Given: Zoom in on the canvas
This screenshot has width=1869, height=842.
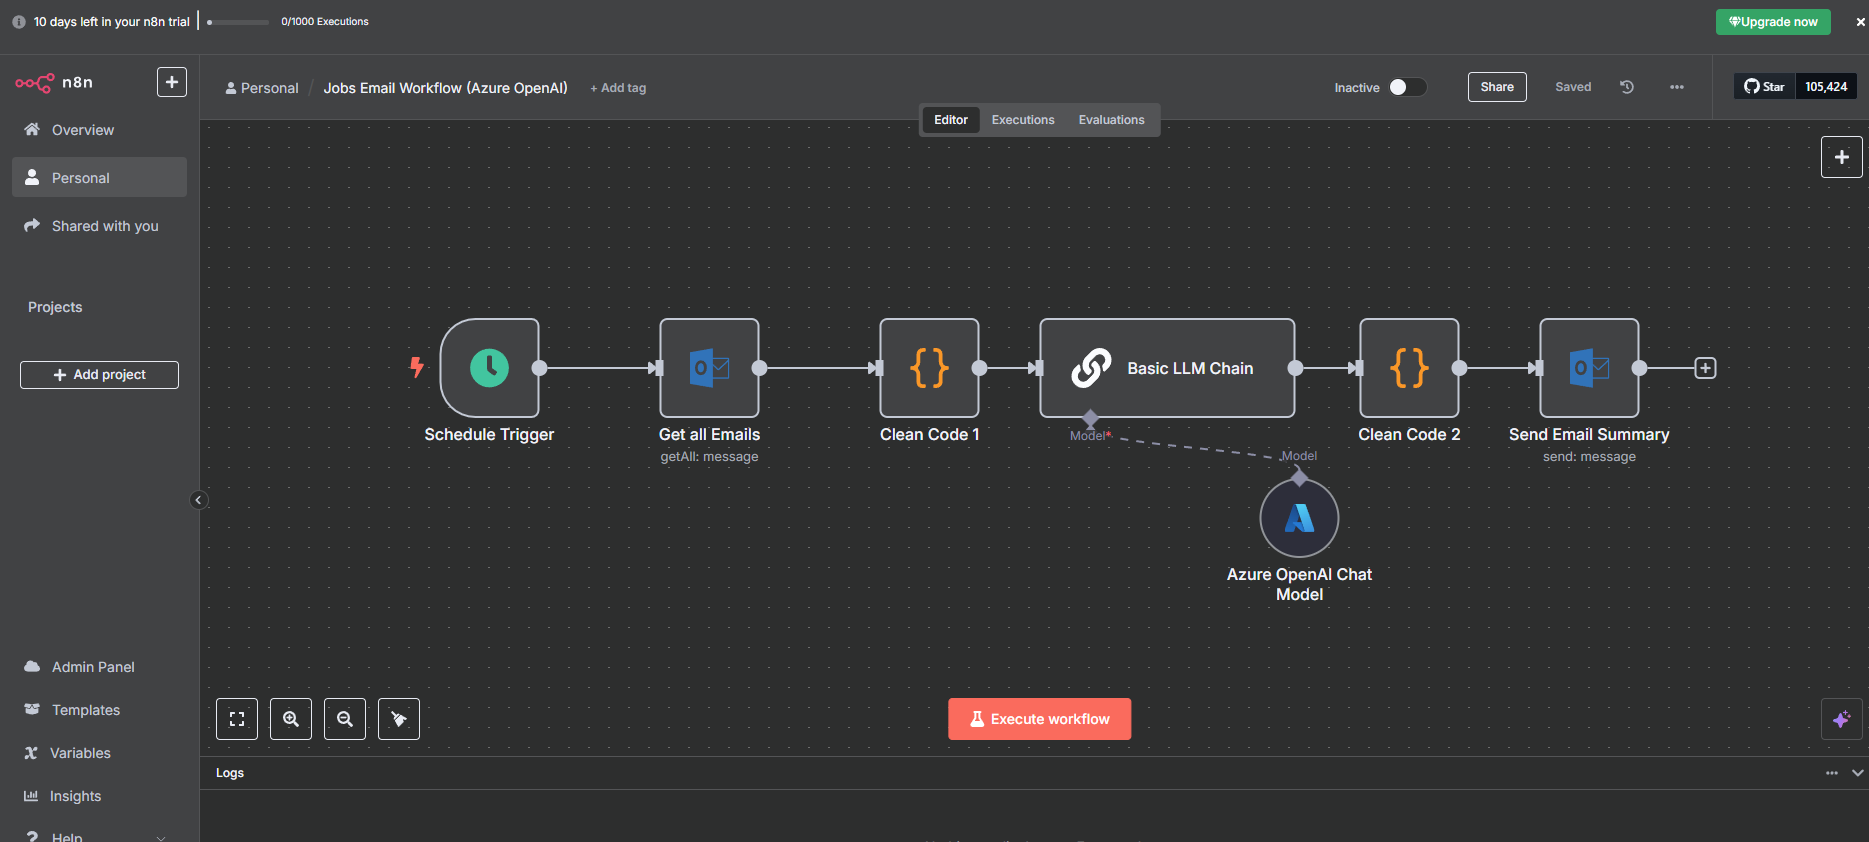Looking at the screenshot, I should click(291, 719).
